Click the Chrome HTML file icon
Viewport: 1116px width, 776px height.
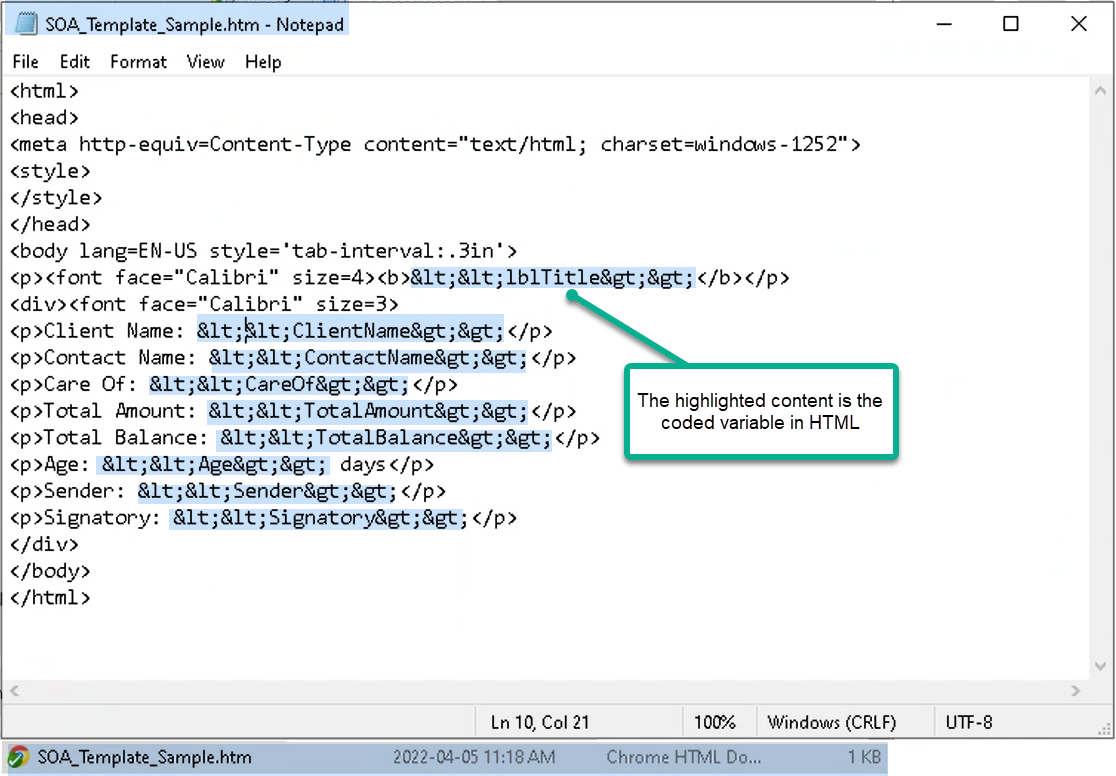coord(18,757)
